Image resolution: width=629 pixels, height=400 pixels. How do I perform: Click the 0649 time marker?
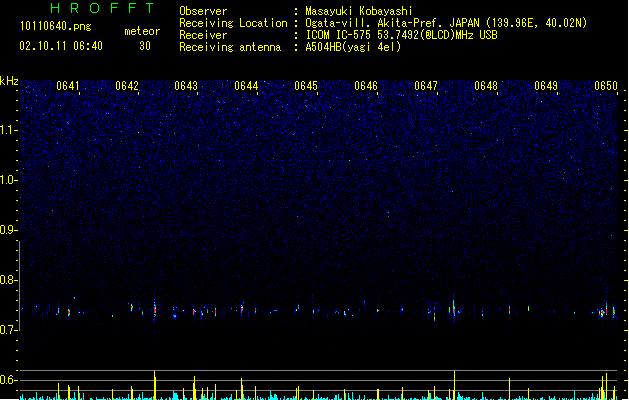point(546,86)
